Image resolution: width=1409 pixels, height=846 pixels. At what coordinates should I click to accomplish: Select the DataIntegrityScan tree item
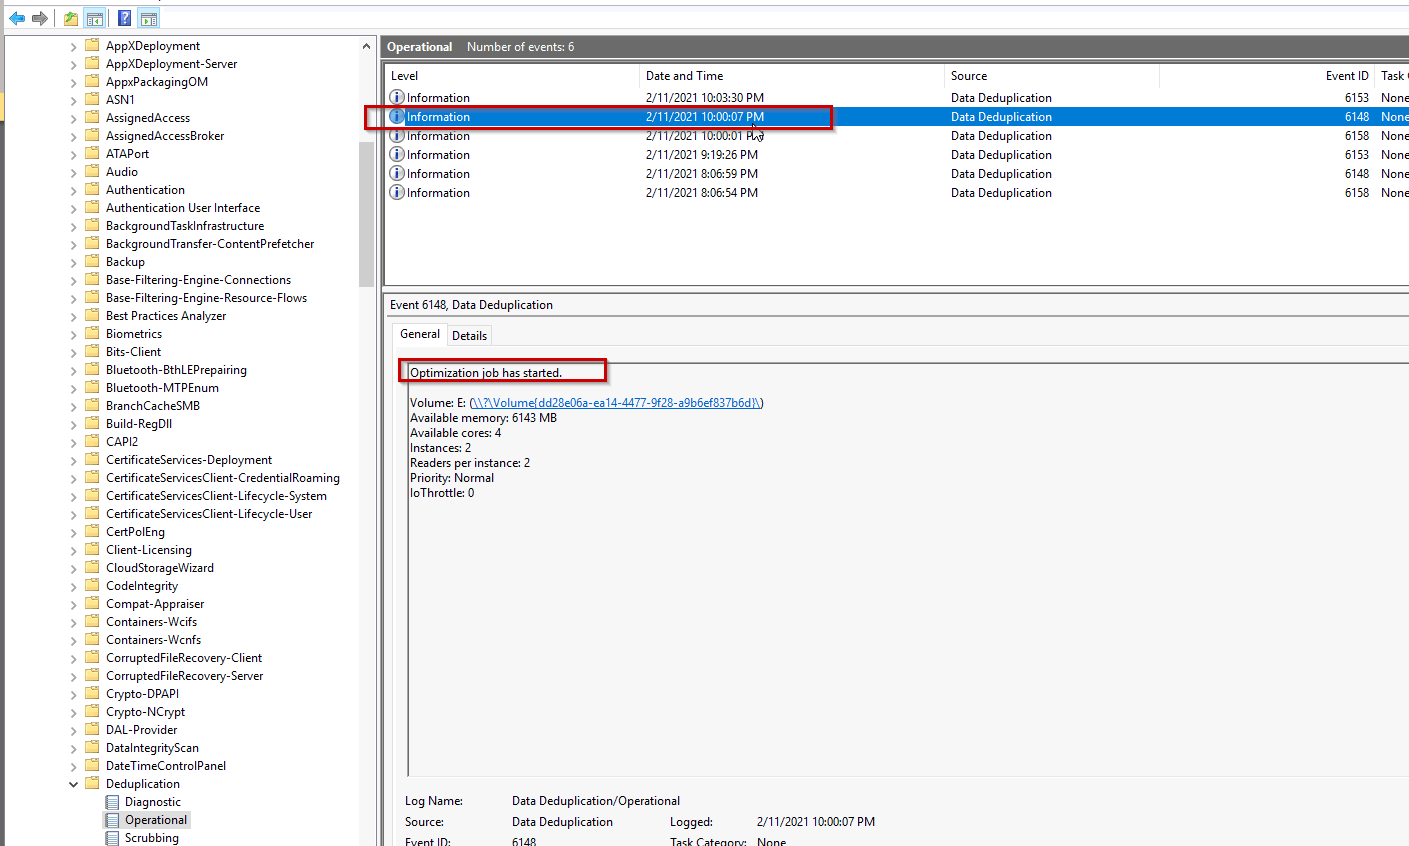(152, 748)
